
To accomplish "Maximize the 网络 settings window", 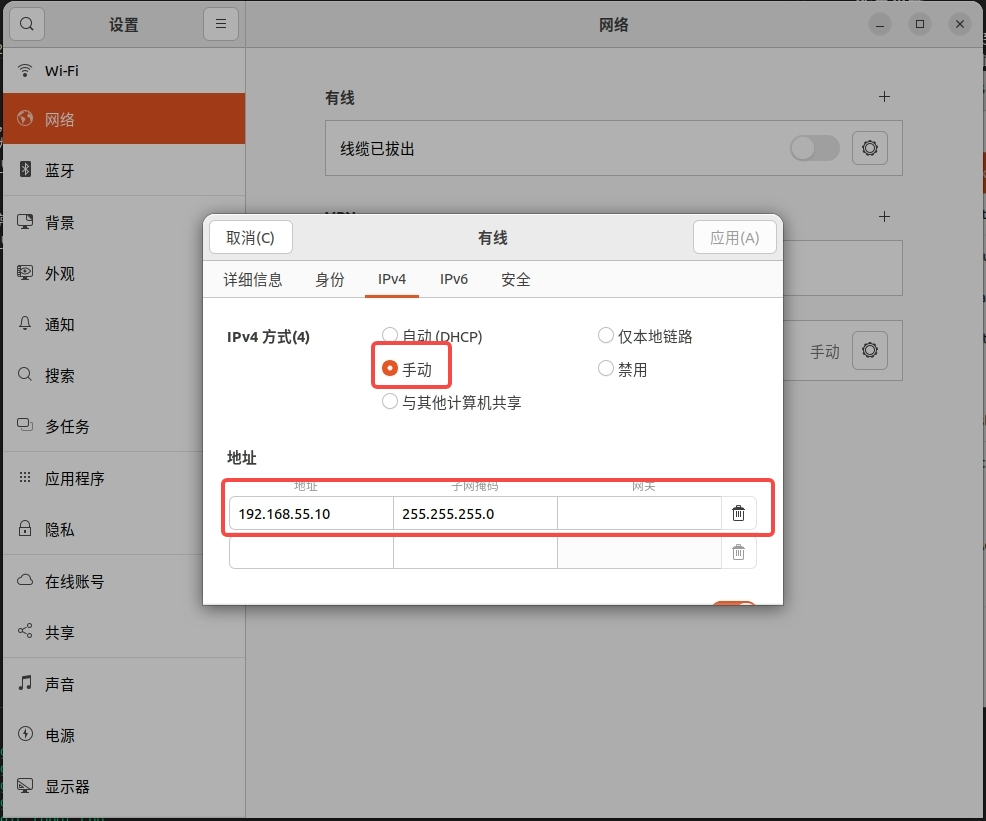I will click(x=920, y=24).
